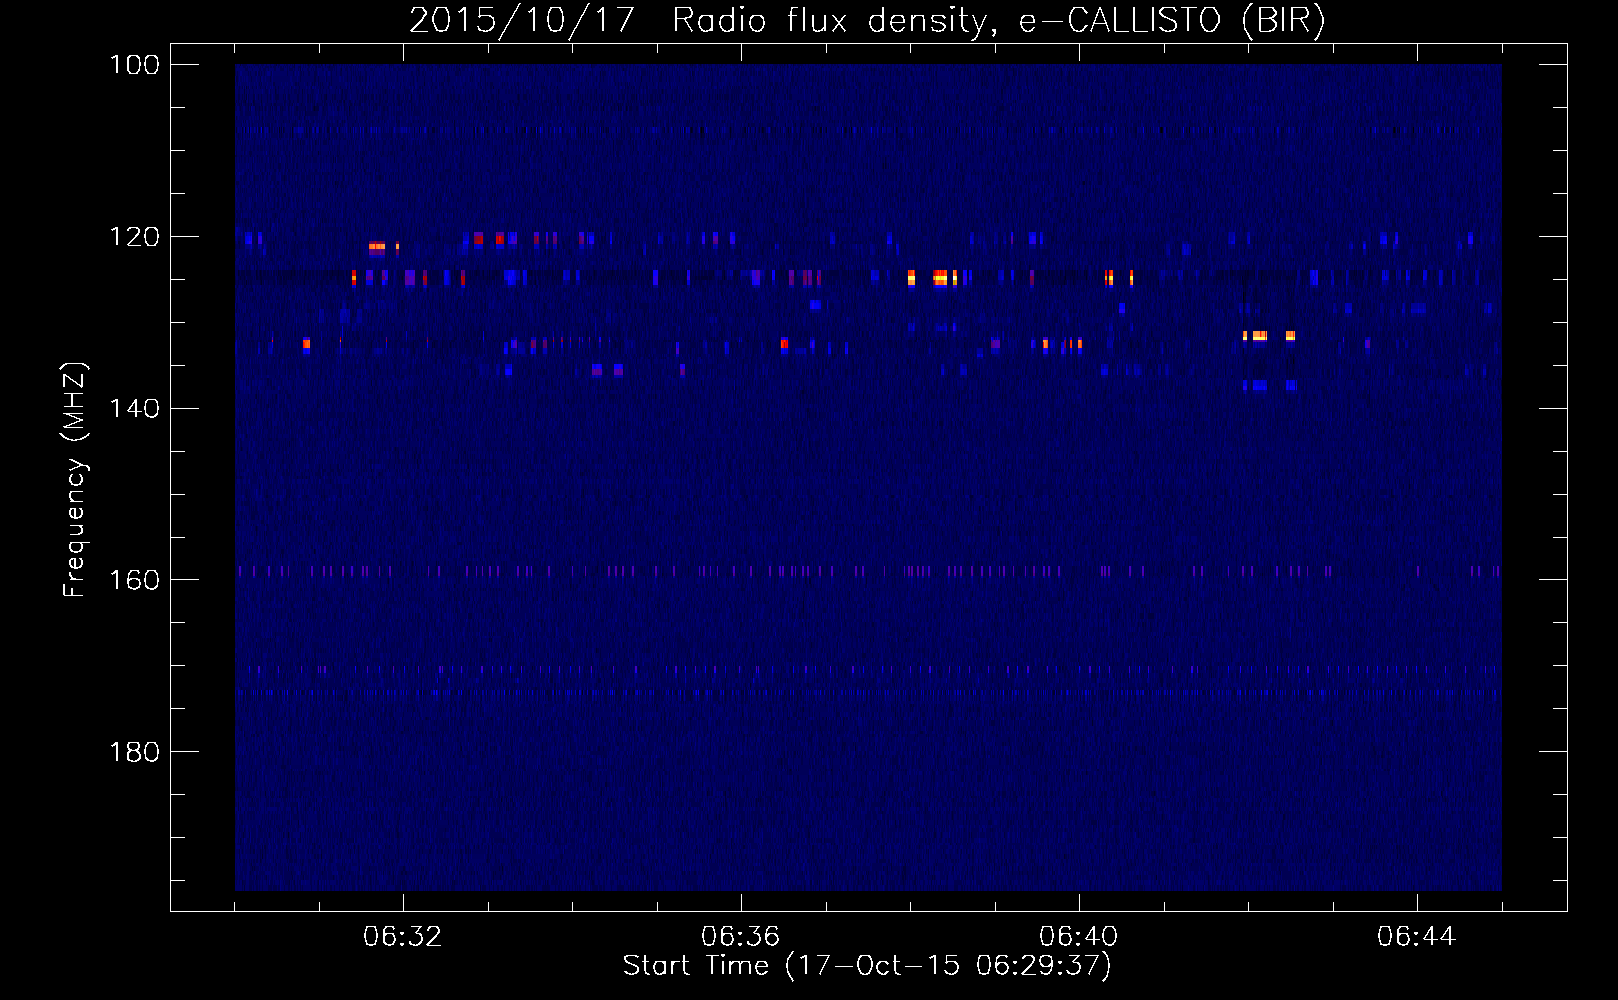Click the 'Frequency (MHZ)' y-axis label
The width and height of the screenshot is (1618, 1000).
75,479
